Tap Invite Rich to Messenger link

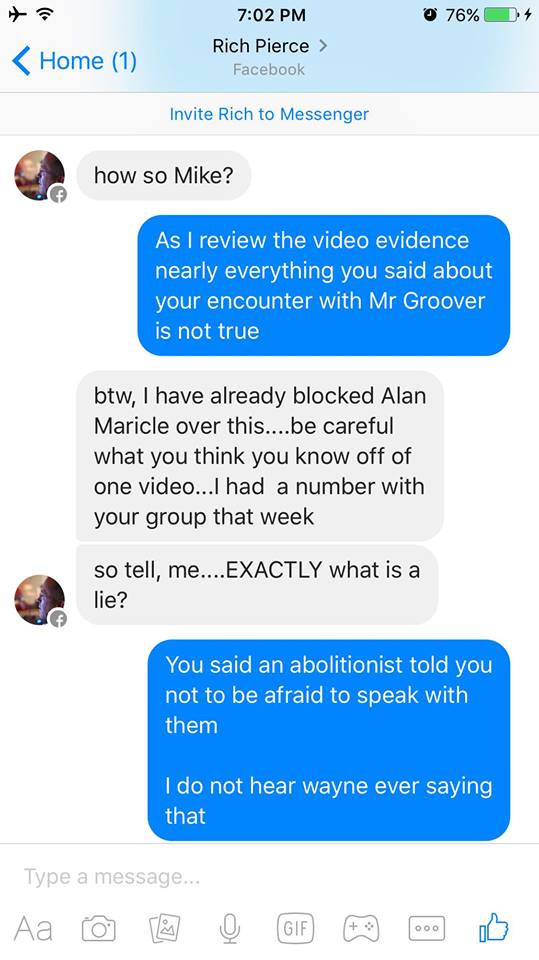[x=269, y=114]
